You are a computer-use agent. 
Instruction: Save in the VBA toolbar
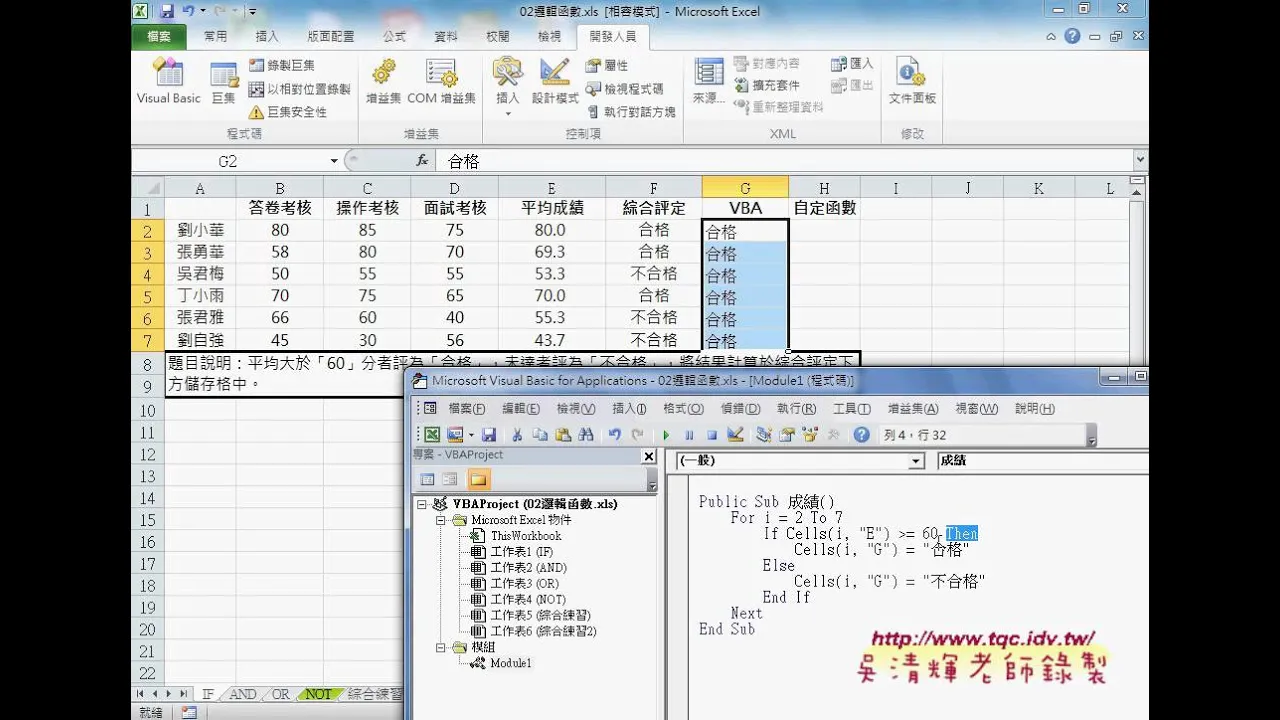(489, 435)
